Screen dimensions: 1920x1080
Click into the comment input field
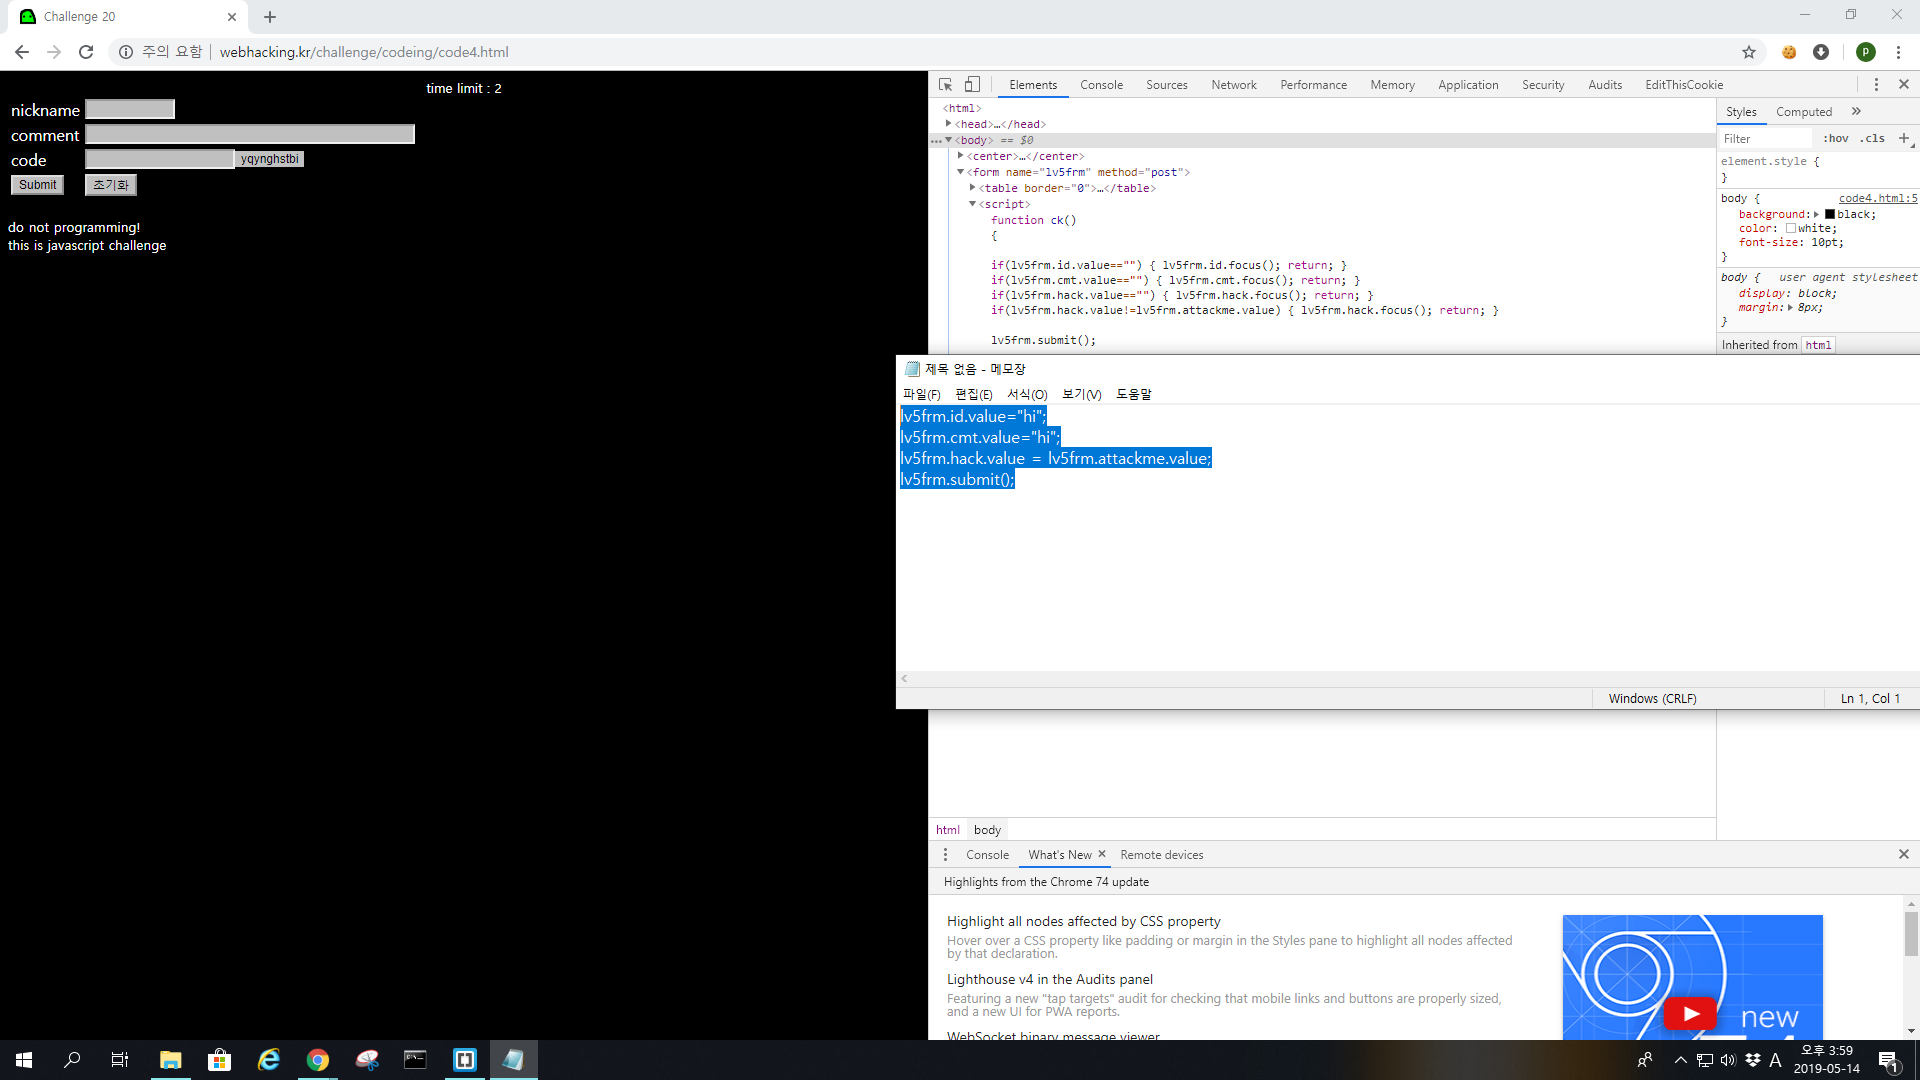pos(250,134)
